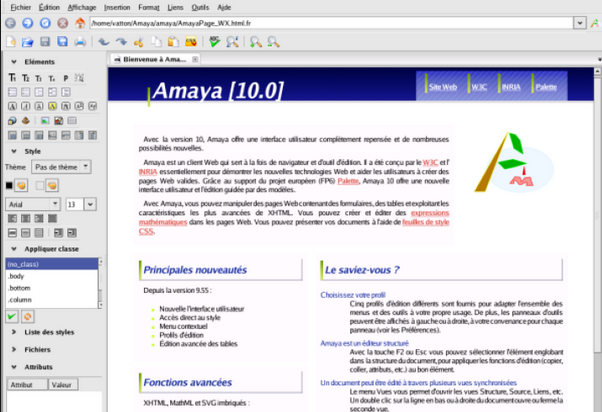Click the Forward navigation arrow
The image size is (602, 412).
pyautogui.click(x=28, y=23)
